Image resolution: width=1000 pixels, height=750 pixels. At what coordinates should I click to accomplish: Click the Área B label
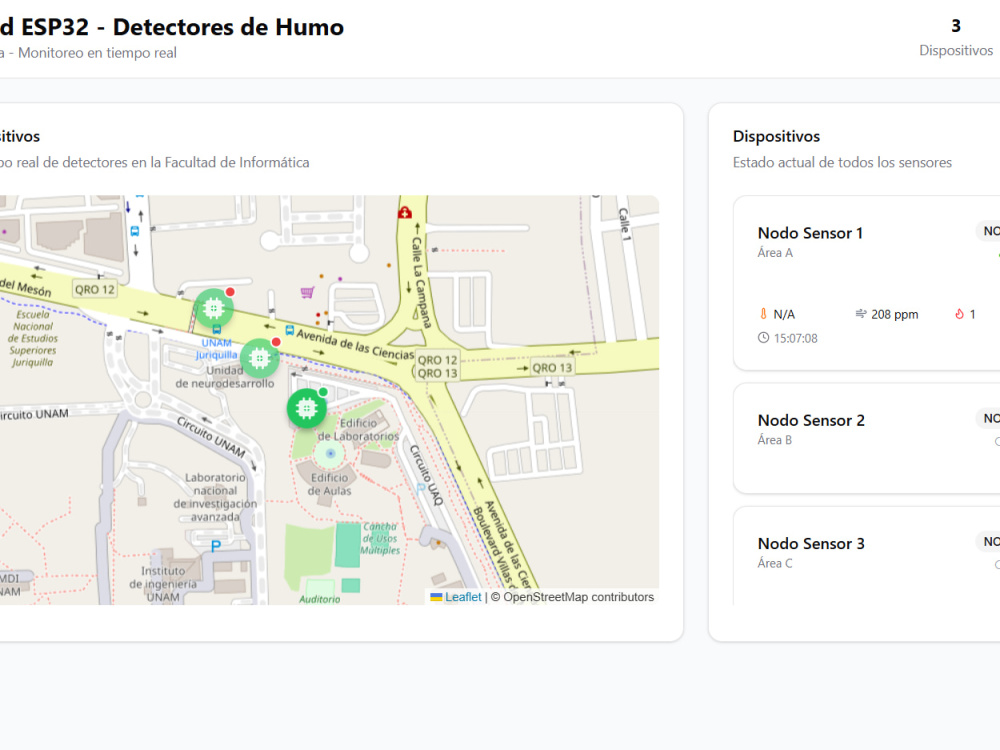(775, 440)
